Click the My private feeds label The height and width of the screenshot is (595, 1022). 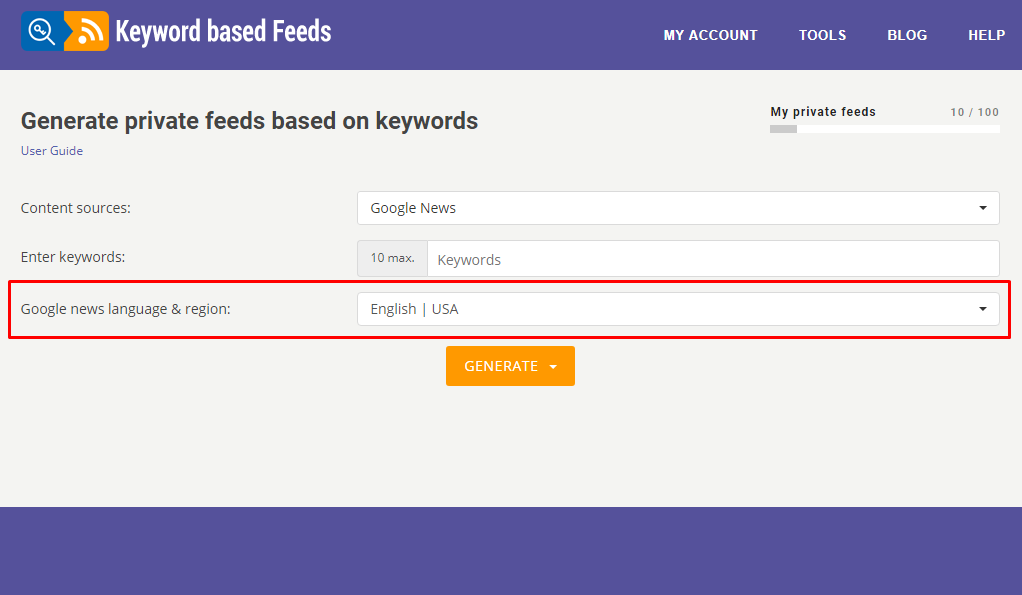(x=823, y=111)
